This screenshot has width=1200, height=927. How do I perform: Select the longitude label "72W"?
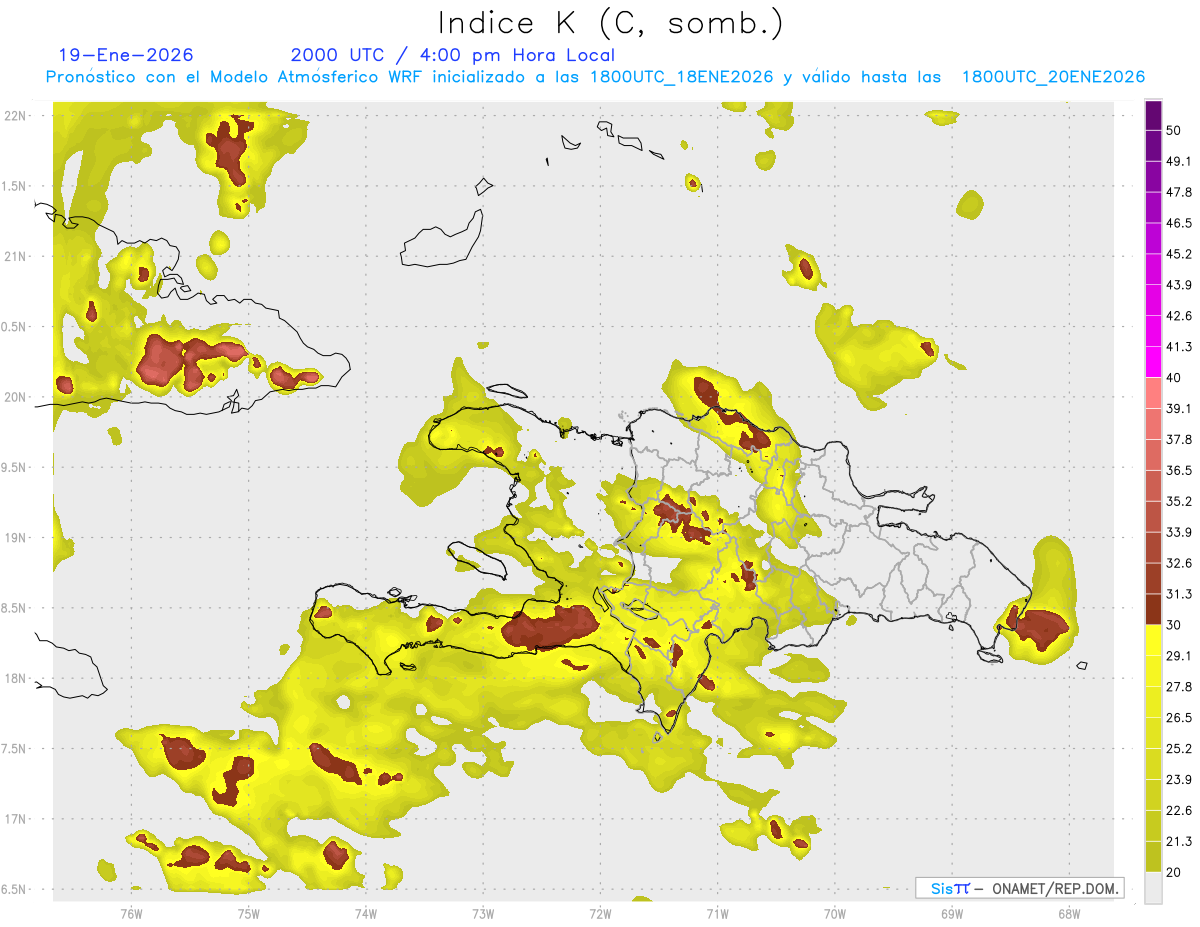600,913
